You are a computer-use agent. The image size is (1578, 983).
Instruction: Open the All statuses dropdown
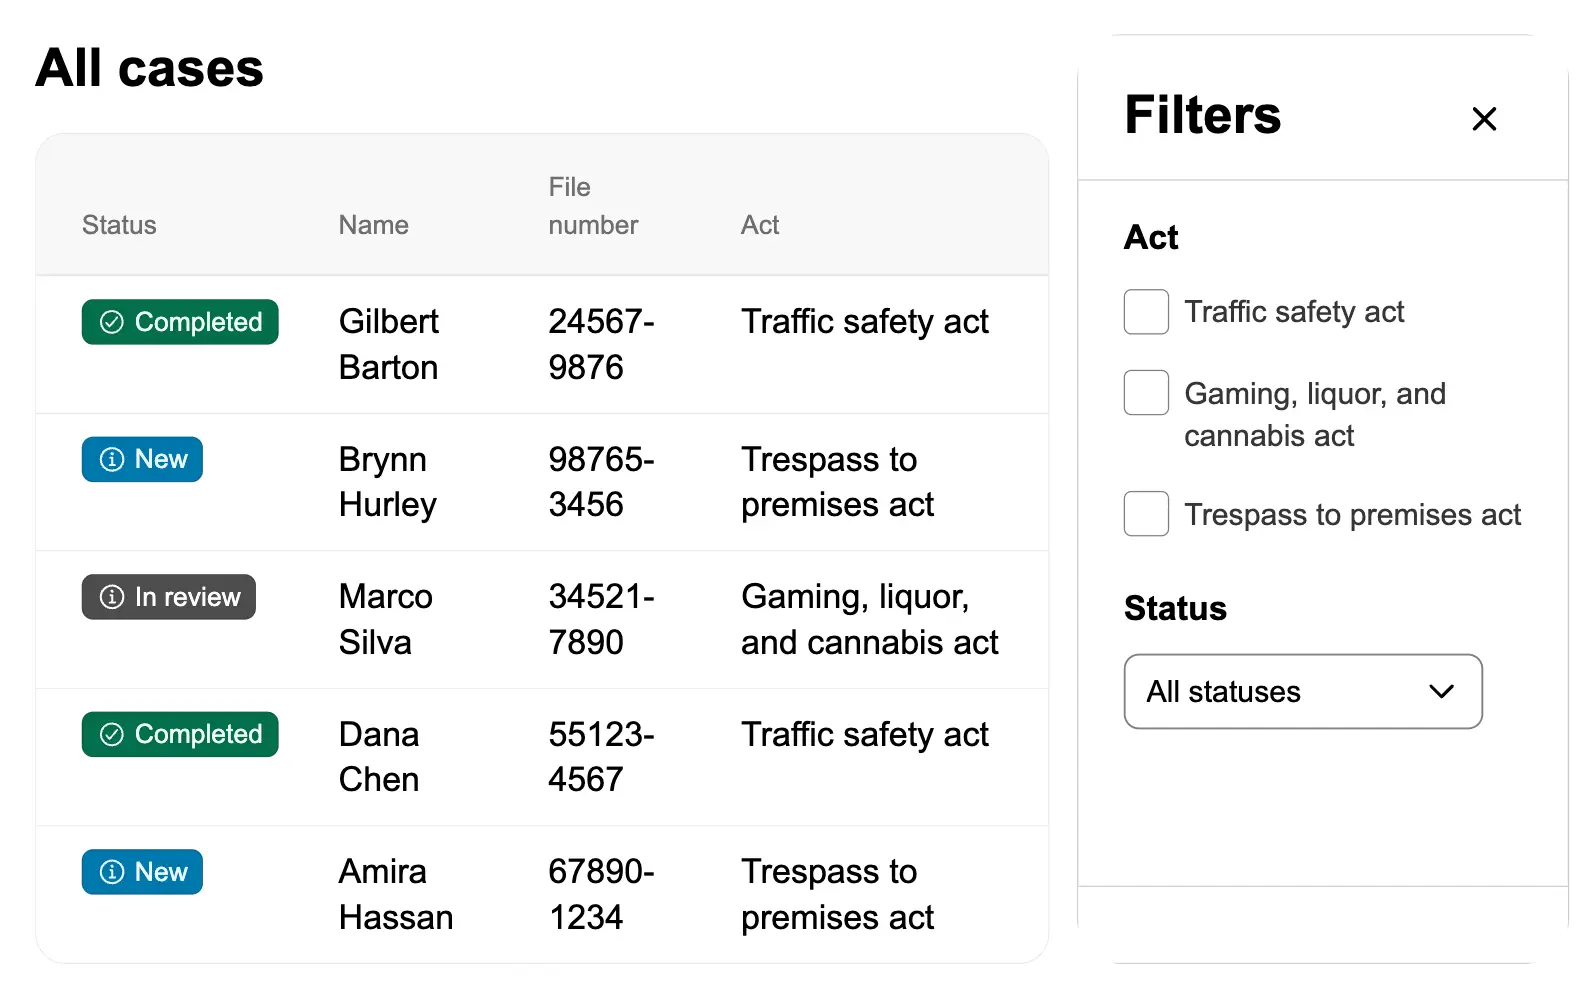tap(1302, 692)
